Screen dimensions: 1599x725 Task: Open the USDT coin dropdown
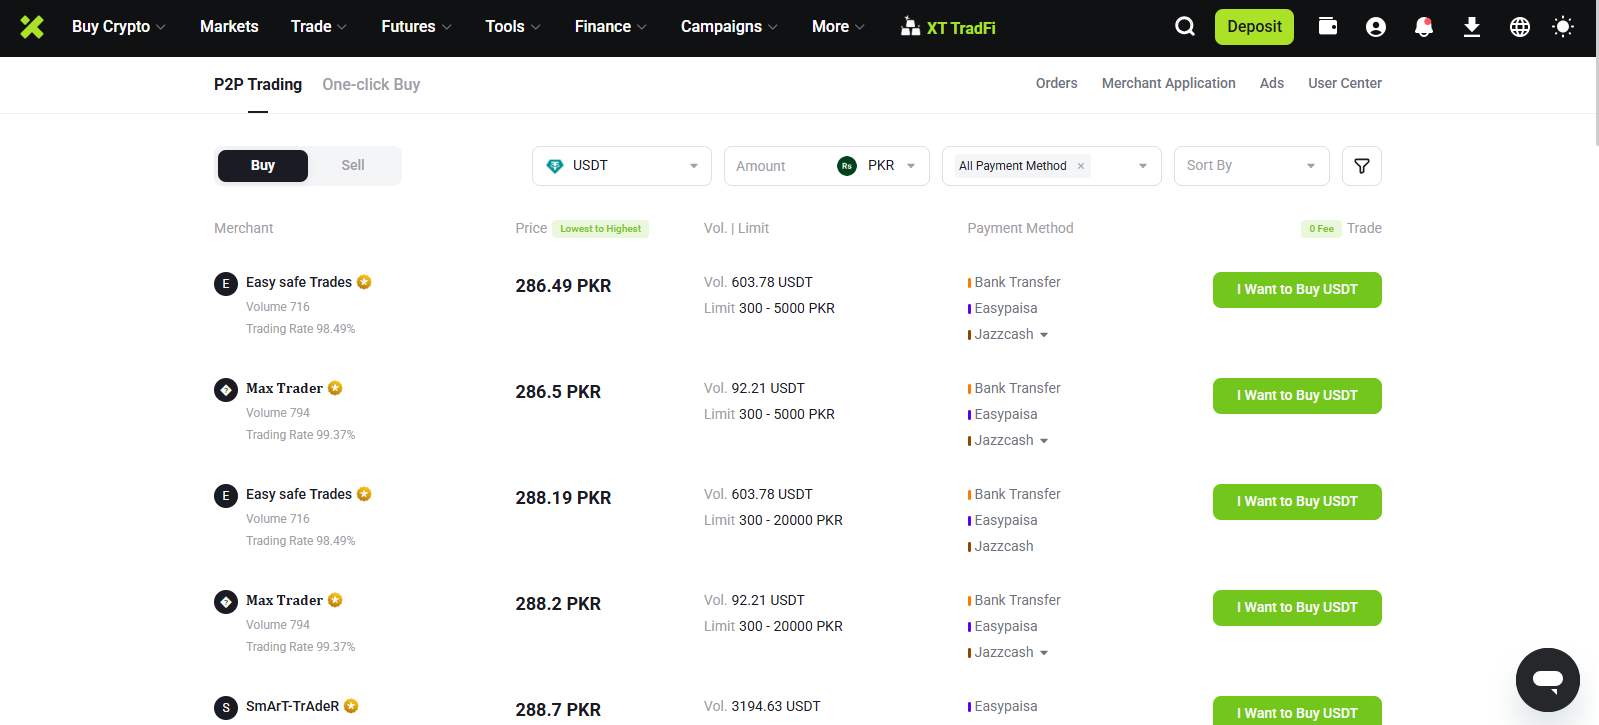point(622,166)
